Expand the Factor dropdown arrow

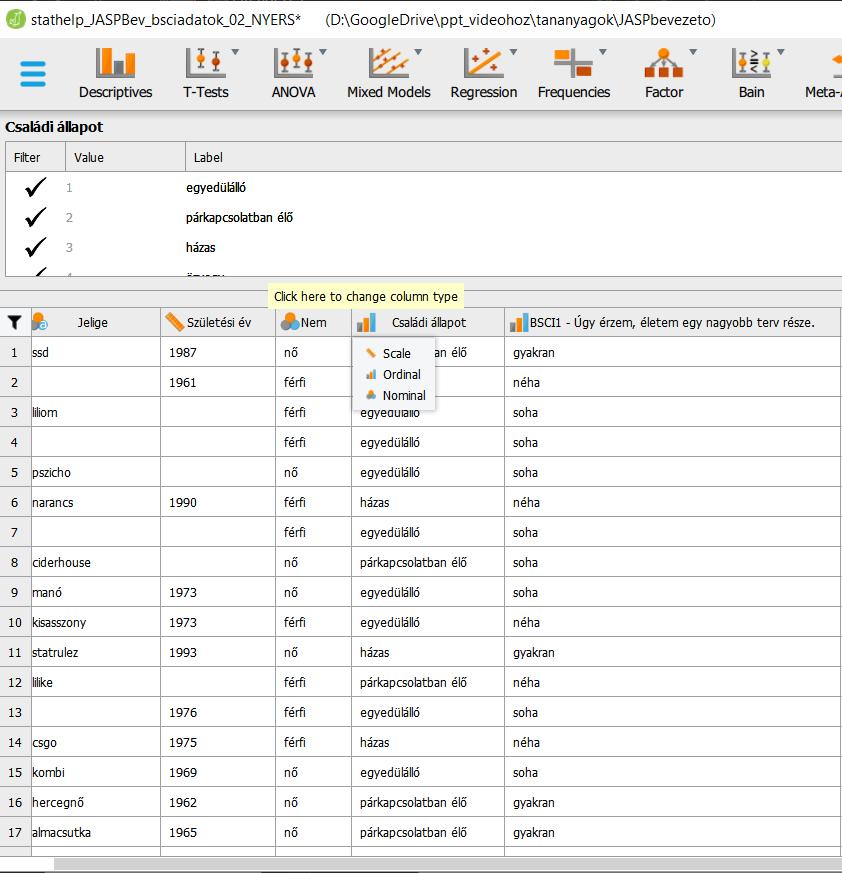point(693,52)
